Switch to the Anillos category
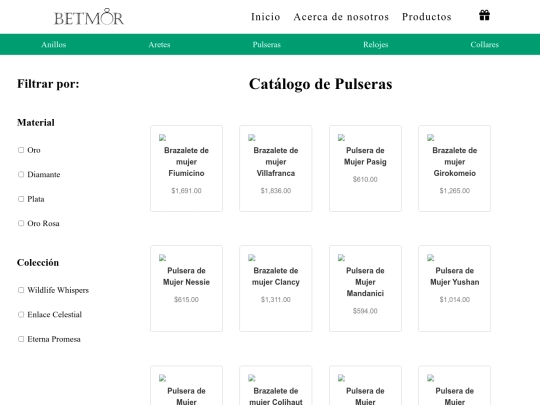The height and width of the screenshot is (405, 540). (x=54, y=44)
